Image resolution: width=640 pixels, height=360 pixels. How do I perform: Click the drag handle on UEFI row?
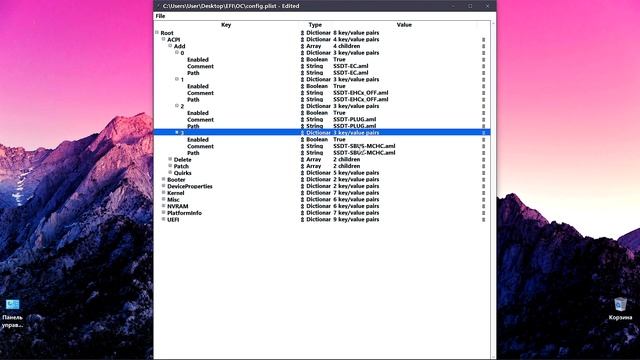(x=484, y=220)
